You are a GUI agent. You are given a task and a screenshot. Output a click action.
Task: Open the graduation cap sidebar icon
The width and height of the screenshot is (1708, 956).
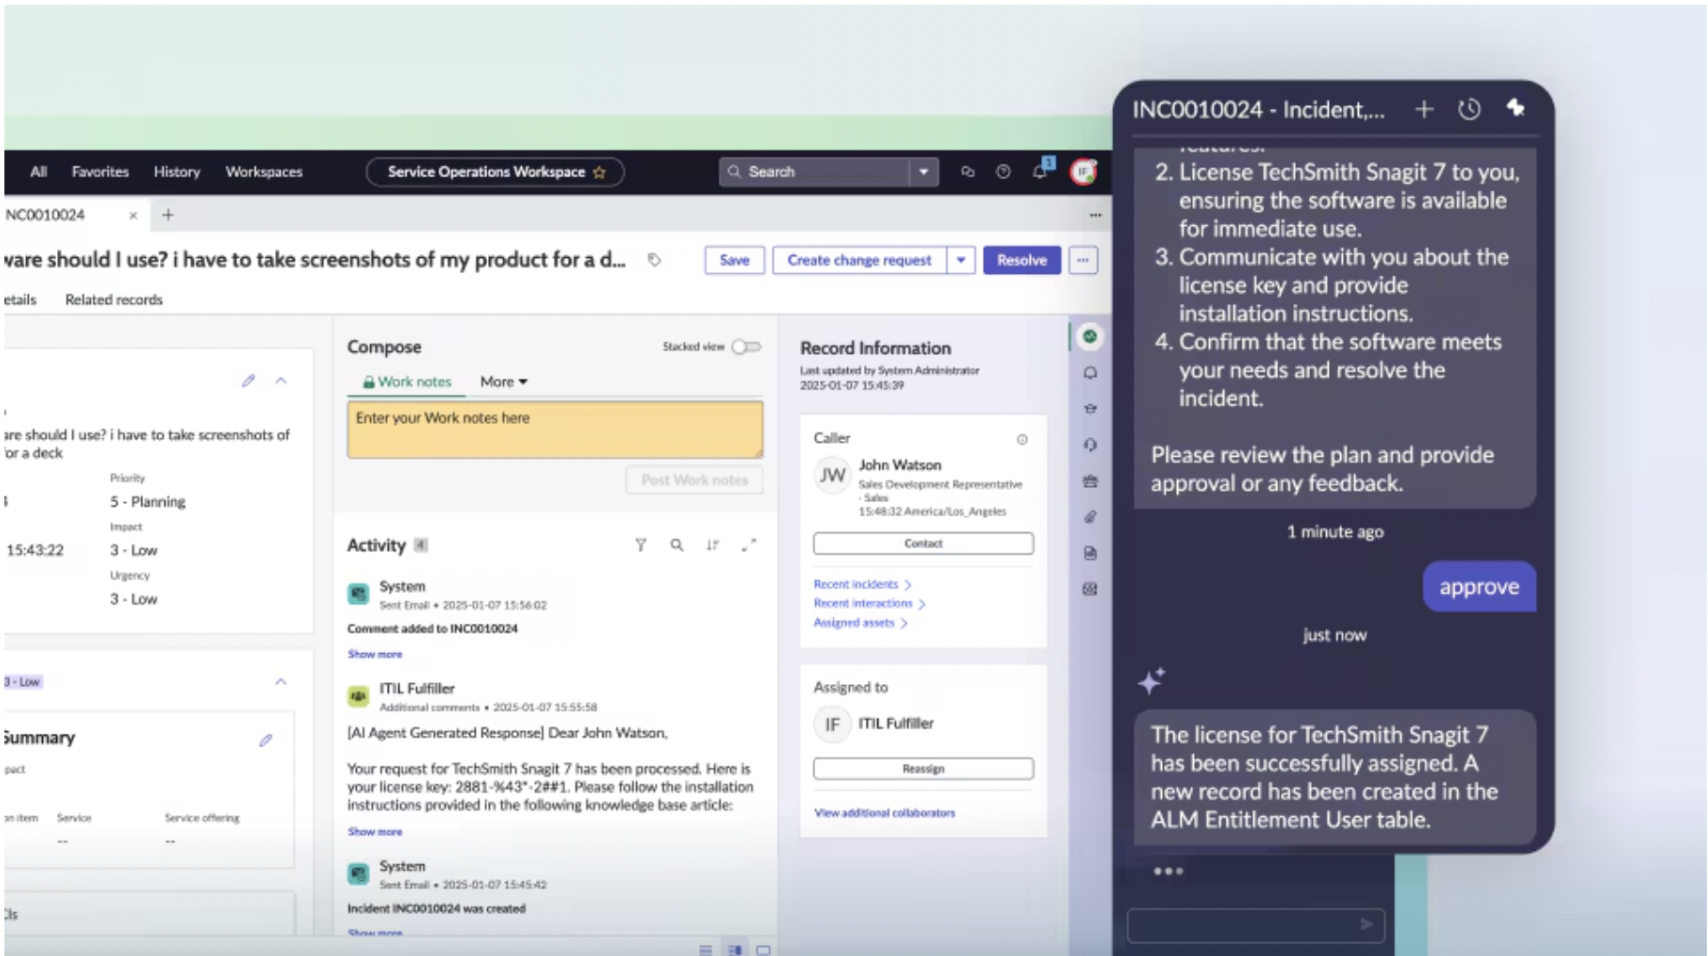coord(1090,409)
